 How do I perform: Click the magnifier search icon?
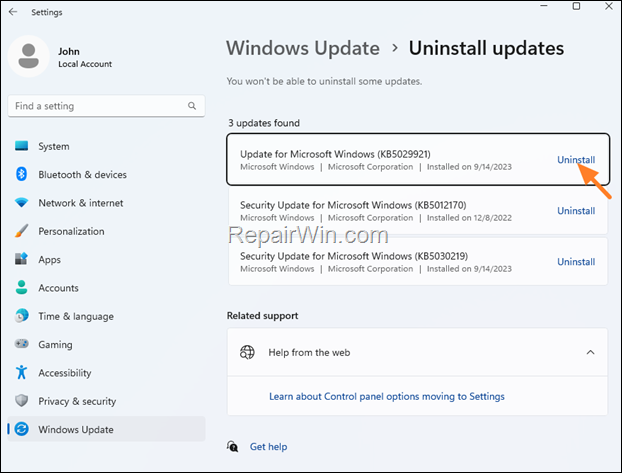(x=192, y=106)
